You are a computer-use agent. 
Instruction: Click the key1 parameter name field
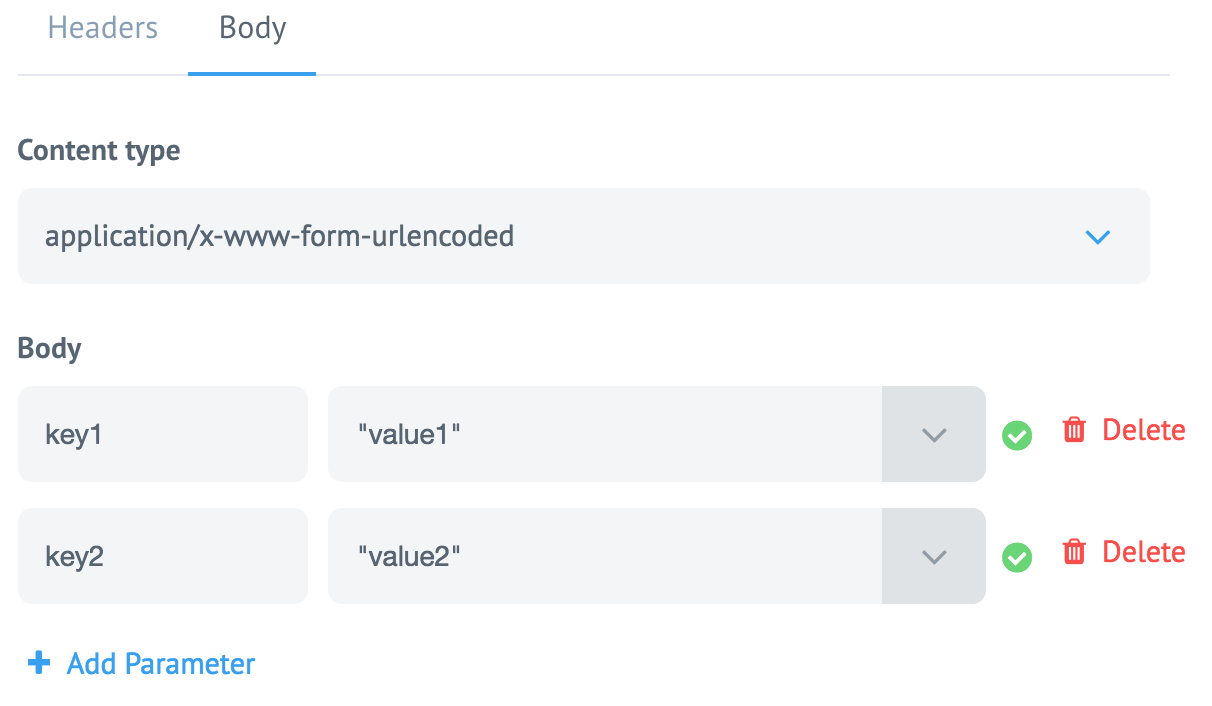163,435
